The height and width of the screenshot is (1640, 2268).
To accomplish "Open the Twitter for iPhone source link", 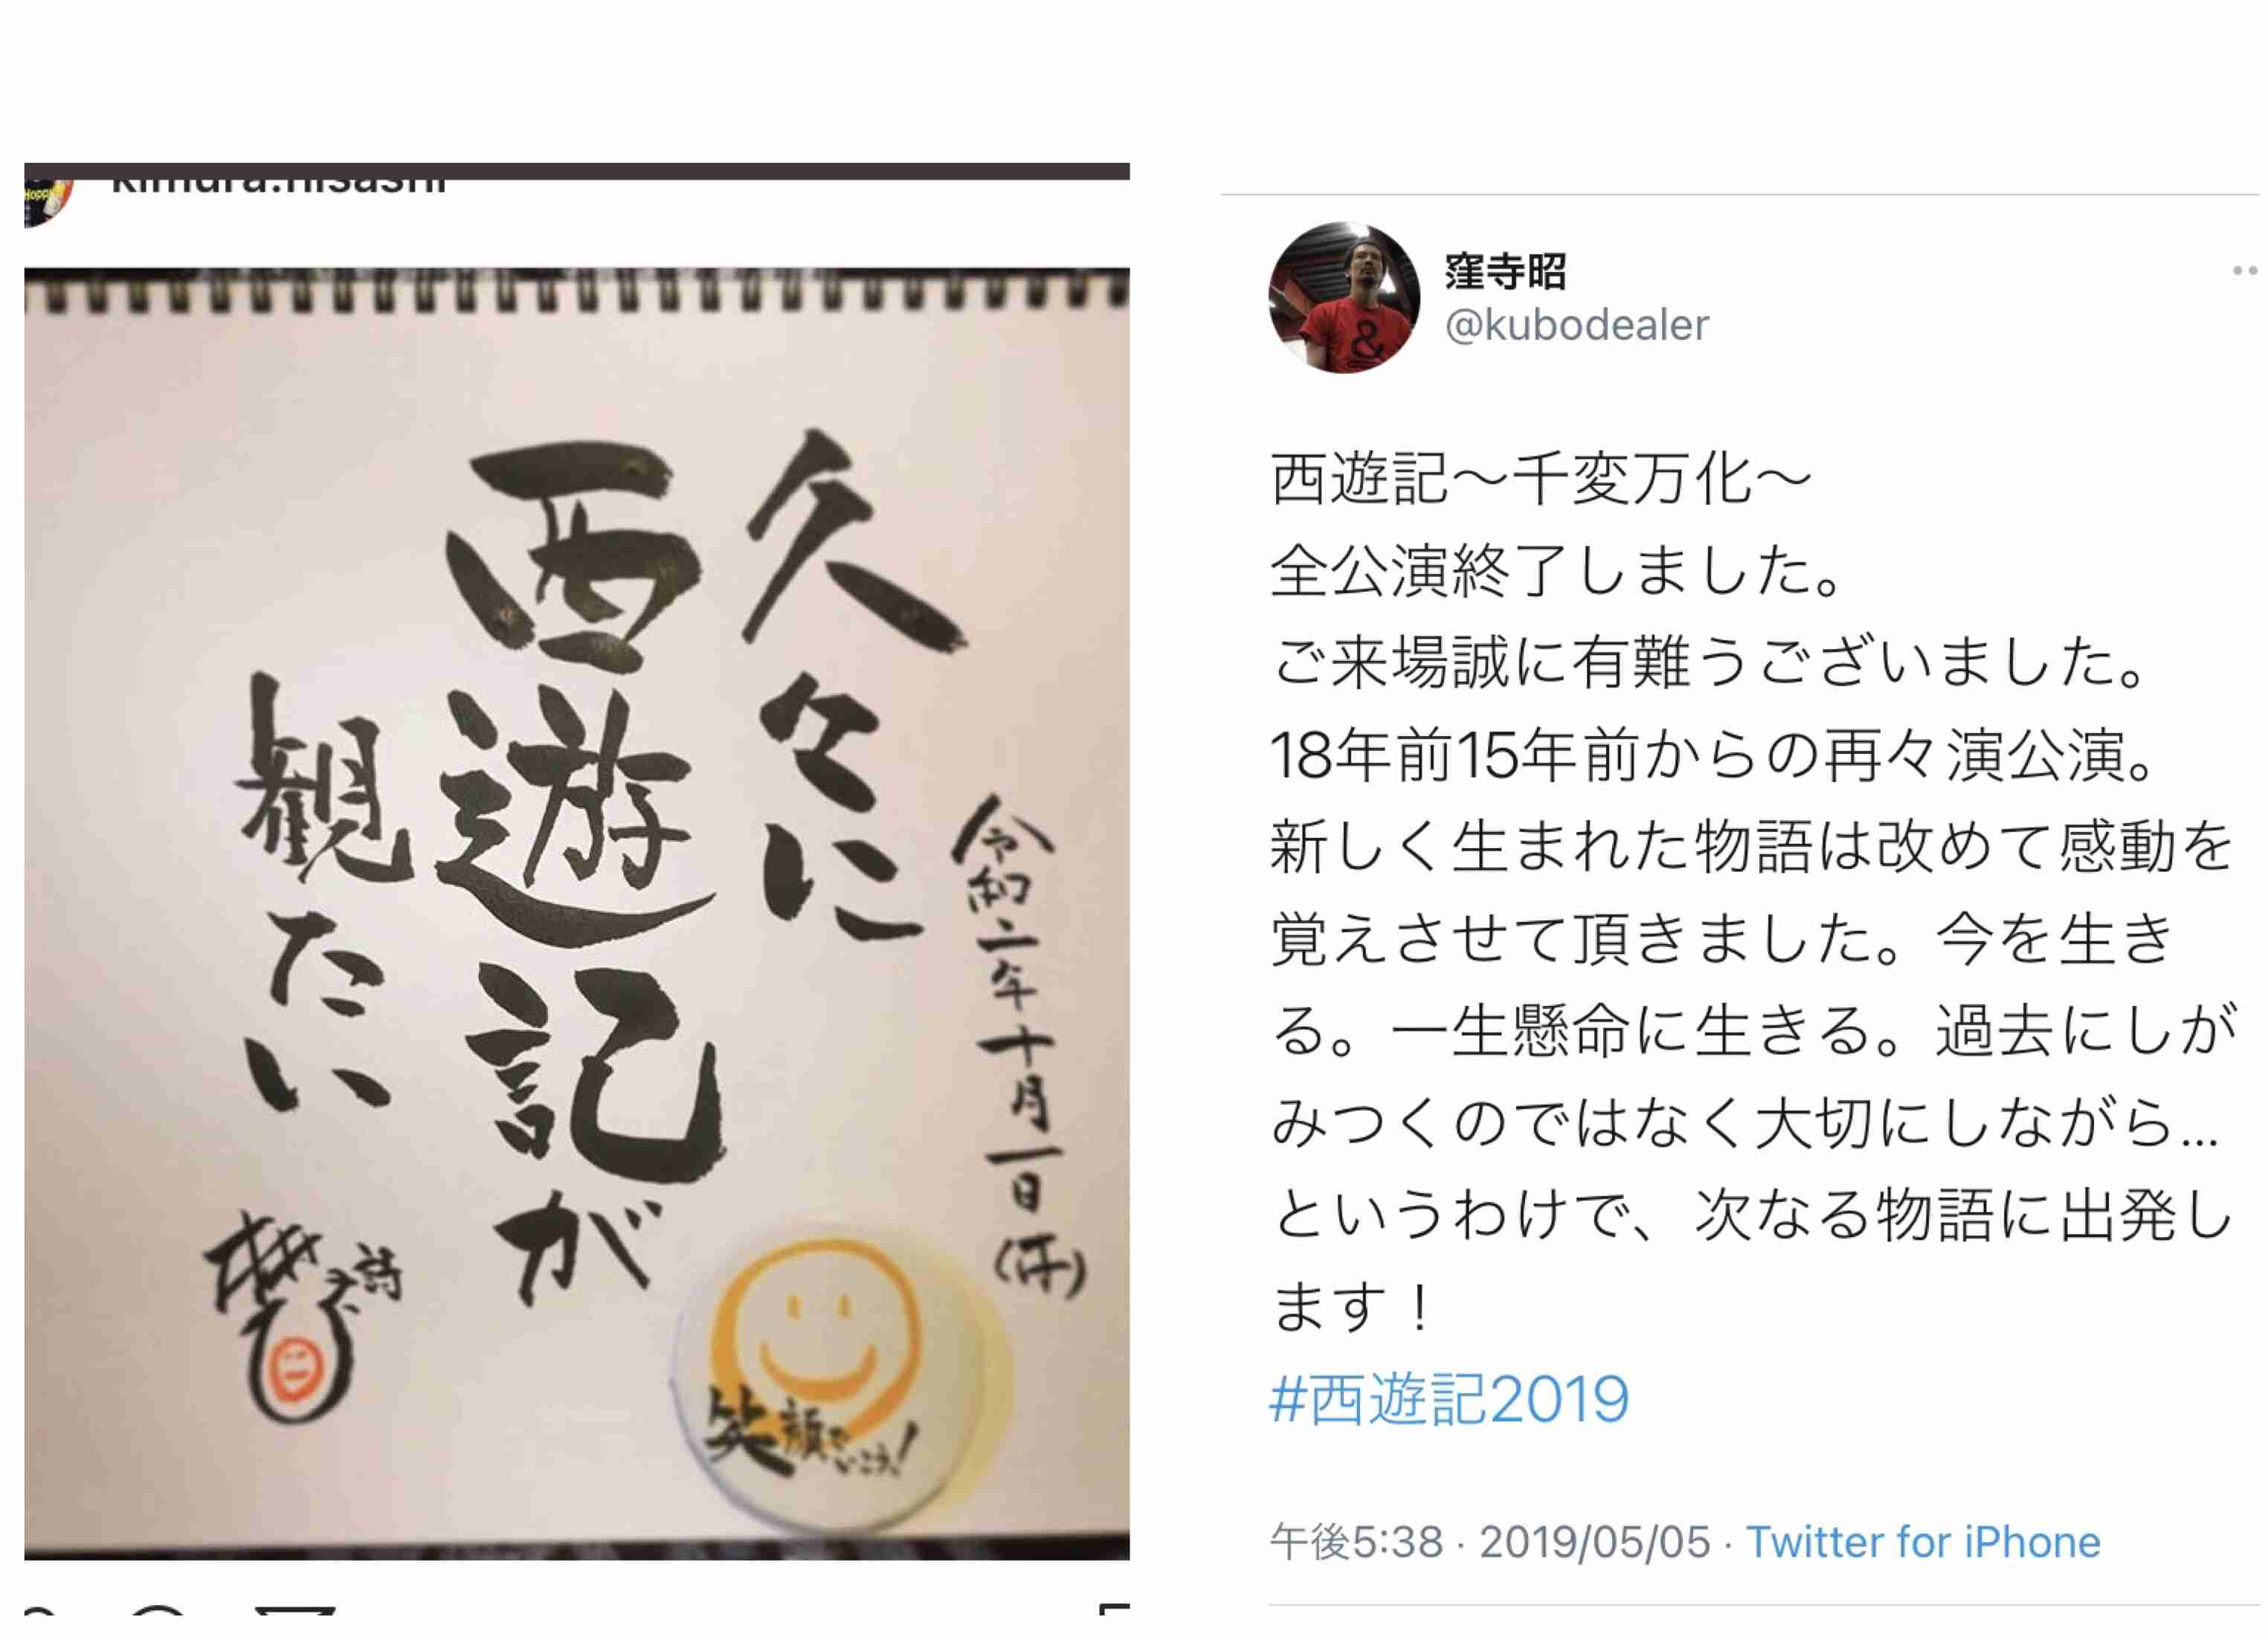I will pos(1923,1542).
